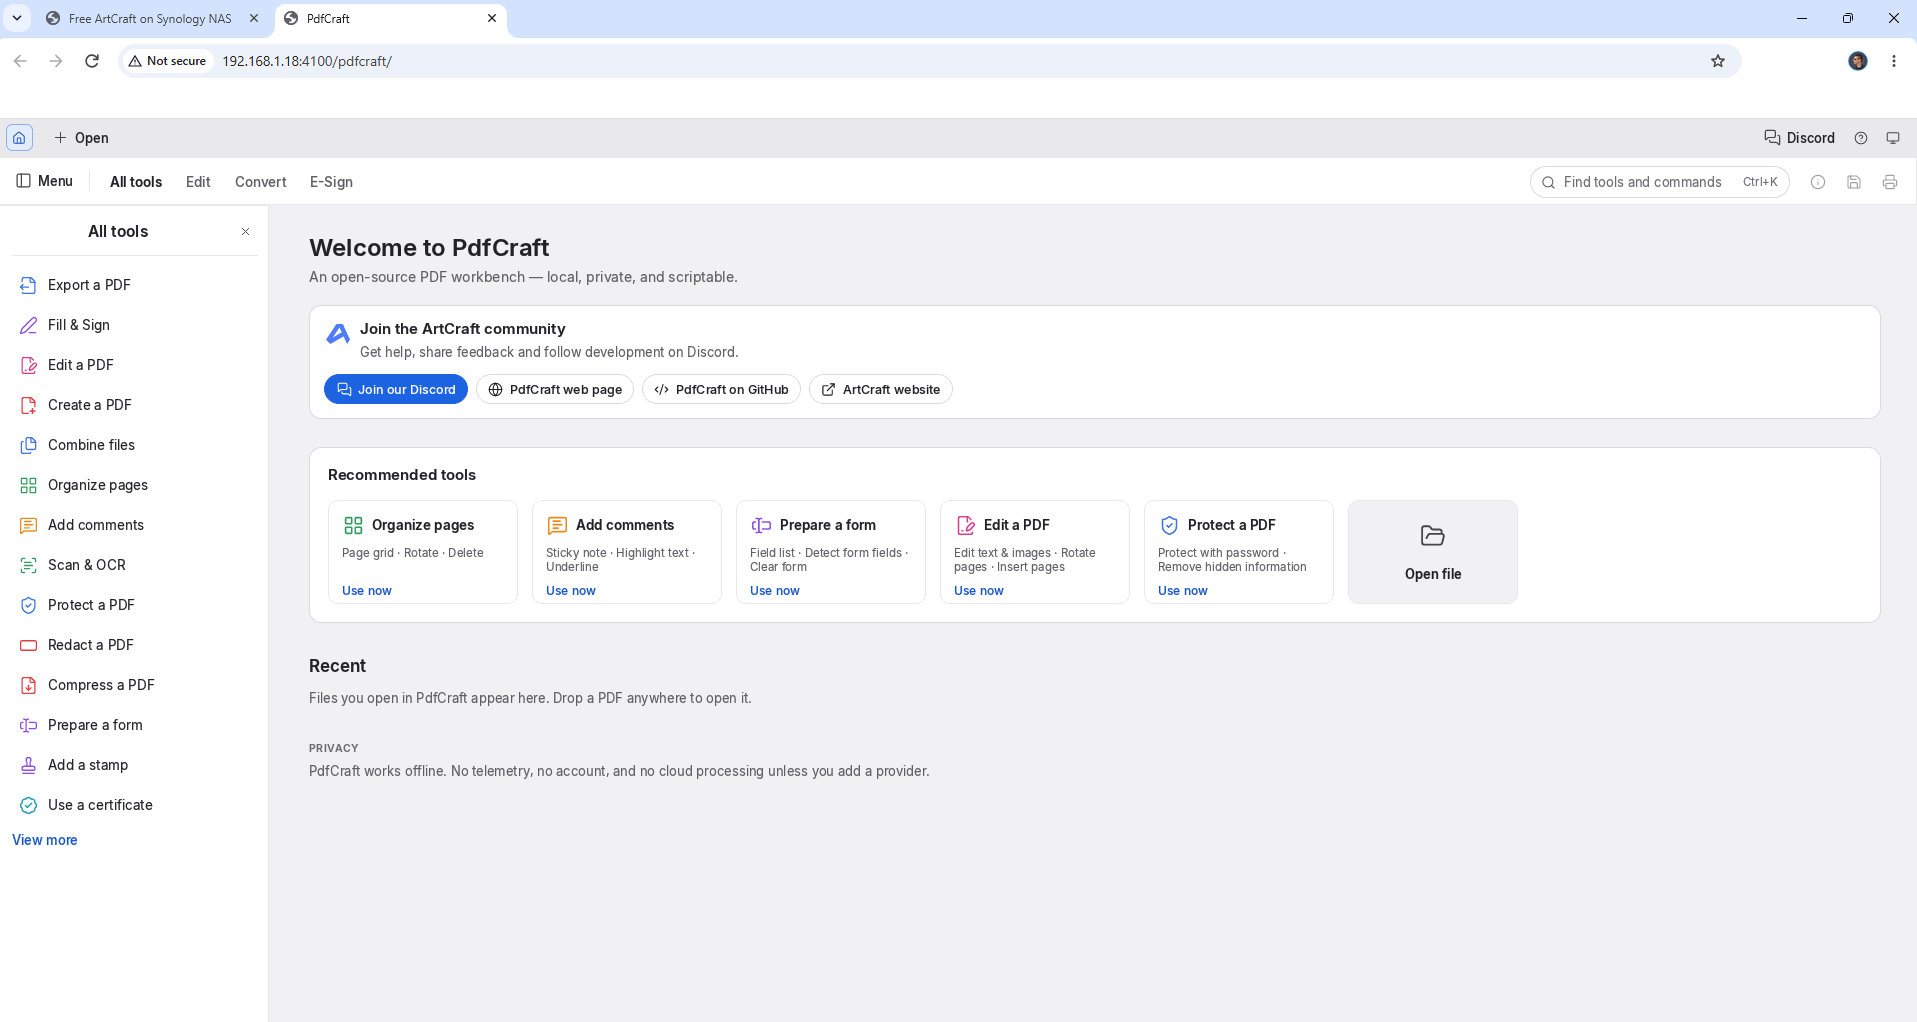Click the Open file card
Viewport: 1917px width, 1022px height.
[x=1433, y=552]
